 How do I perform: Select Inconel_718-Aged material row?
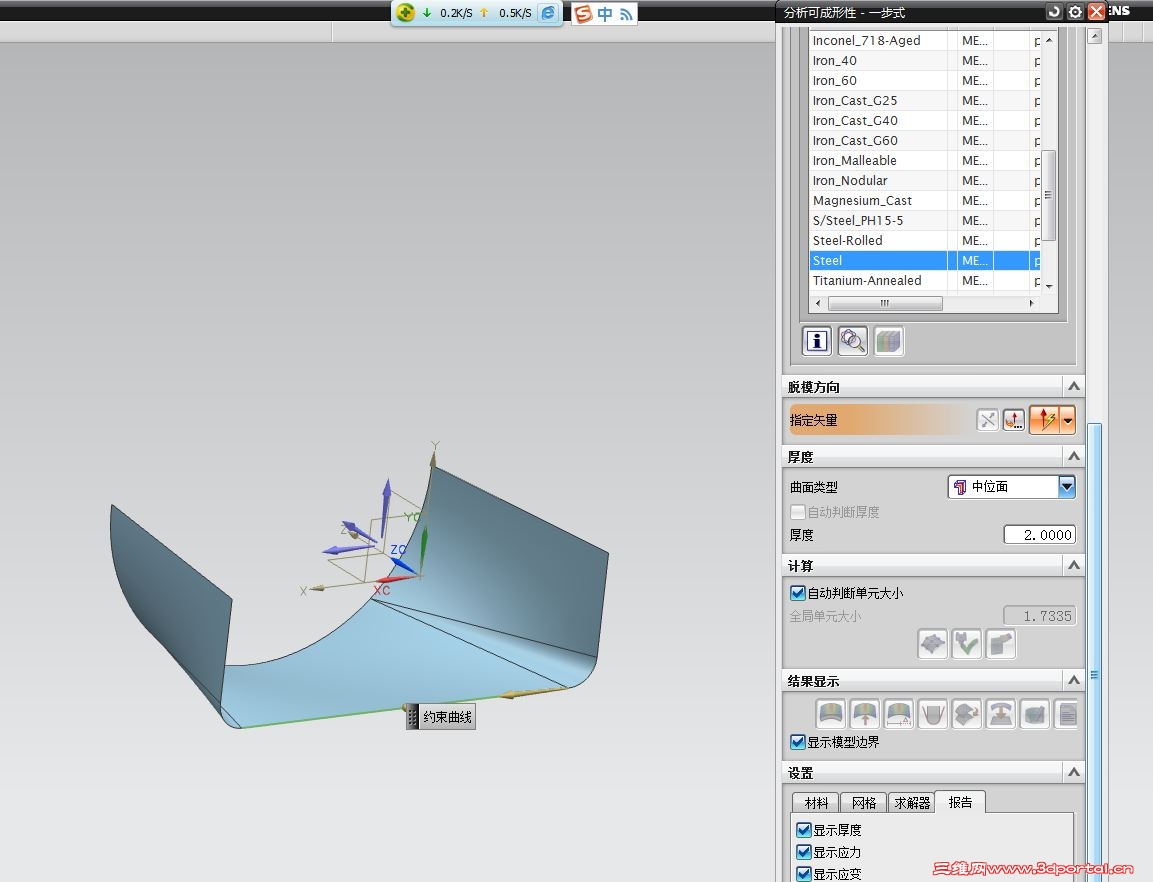[x=925, y=40]
